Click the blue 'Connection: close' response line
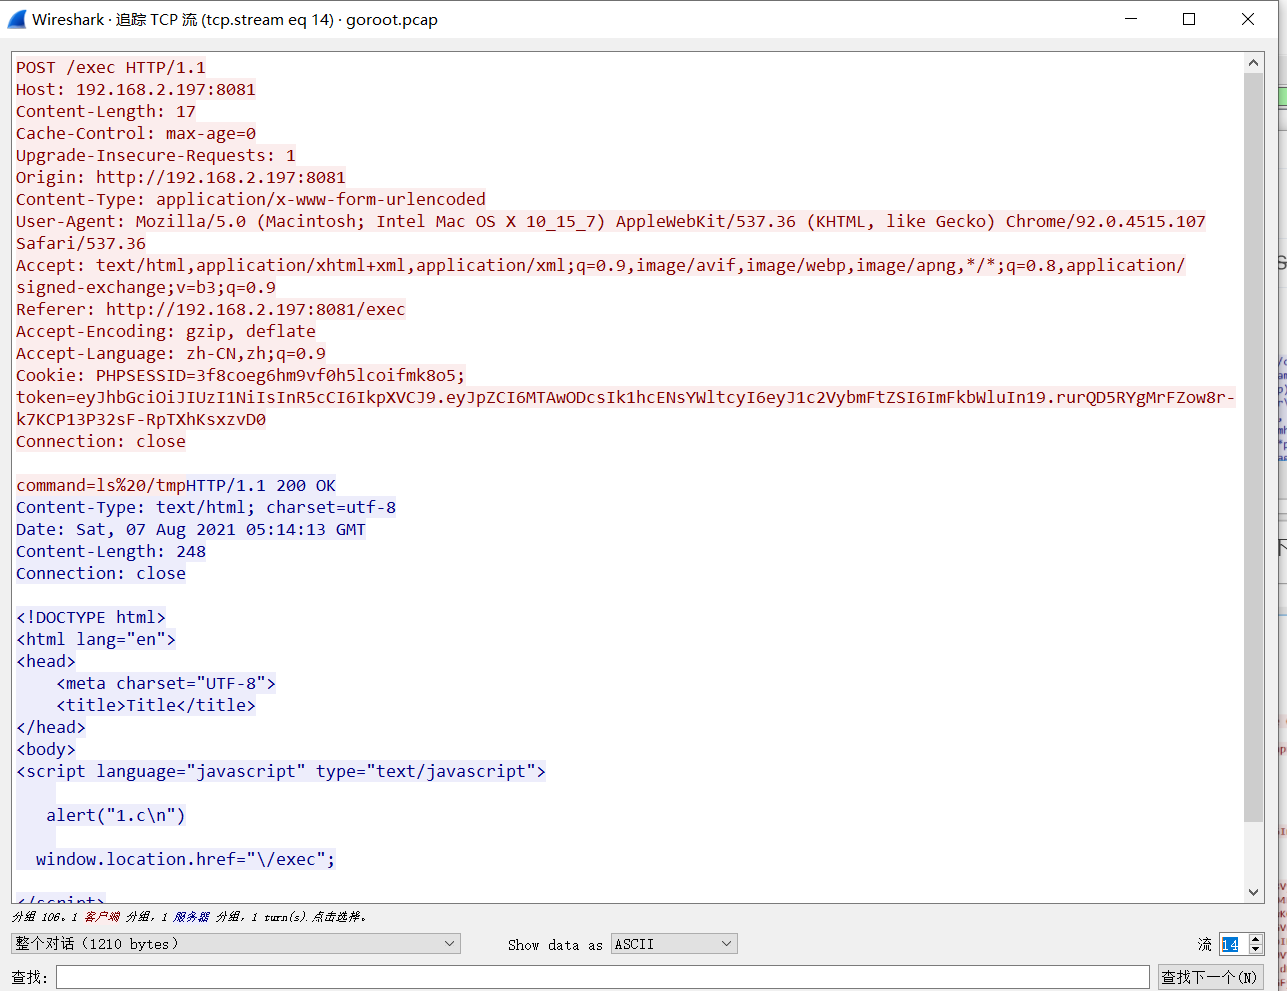Image resolution: width=1287 pixels, height=991 pixels. (x=101, y=574)
